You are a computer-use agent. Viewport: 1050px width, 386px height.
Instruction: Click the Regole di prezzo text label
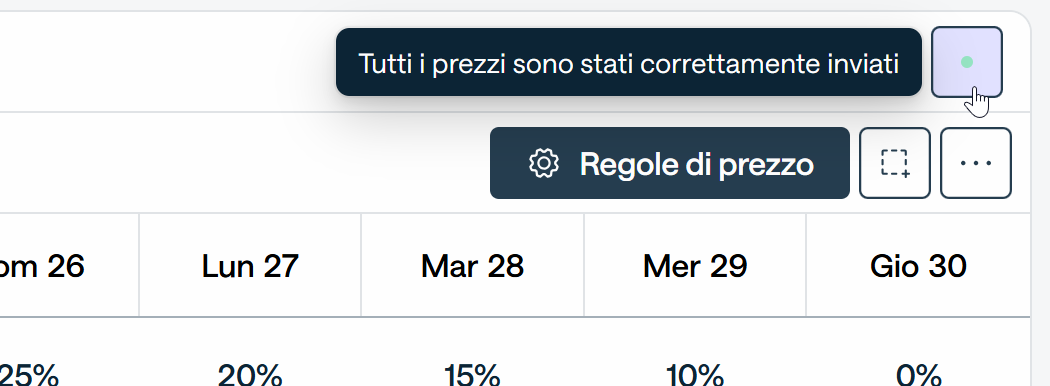tap(696, 164)
